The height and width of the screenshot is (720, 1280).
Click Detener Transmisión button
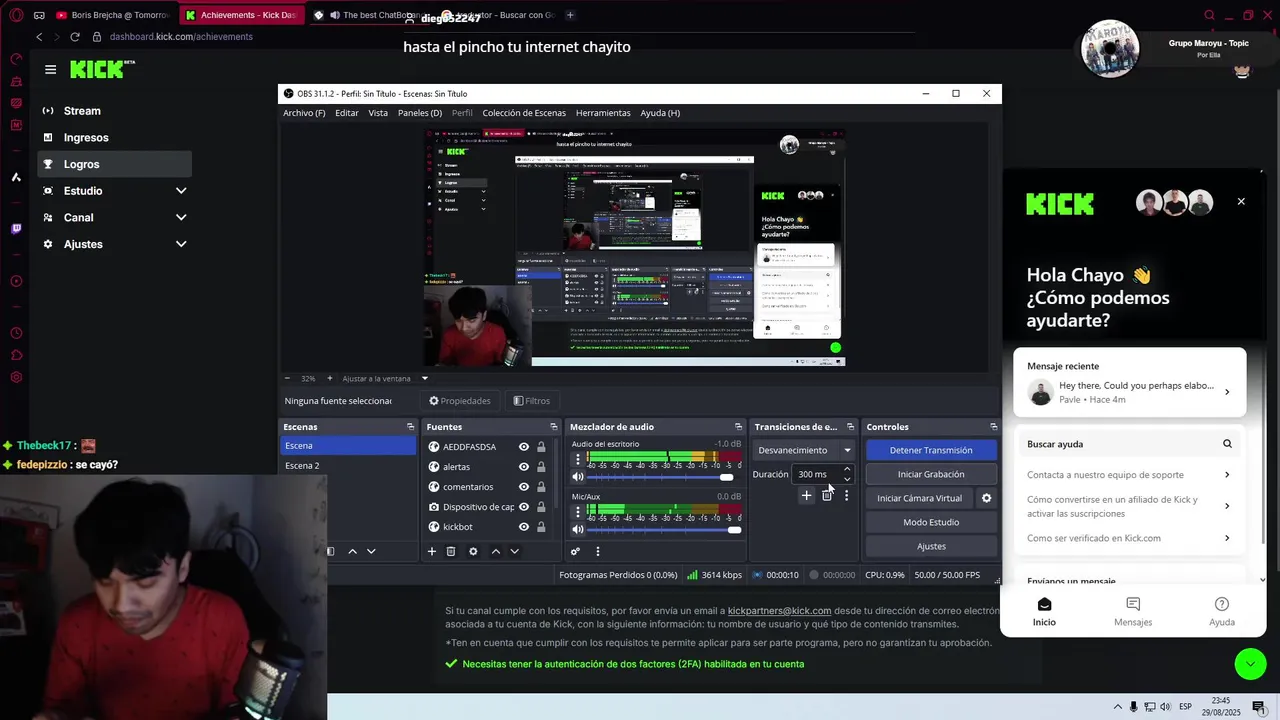(x=931, y=450)
